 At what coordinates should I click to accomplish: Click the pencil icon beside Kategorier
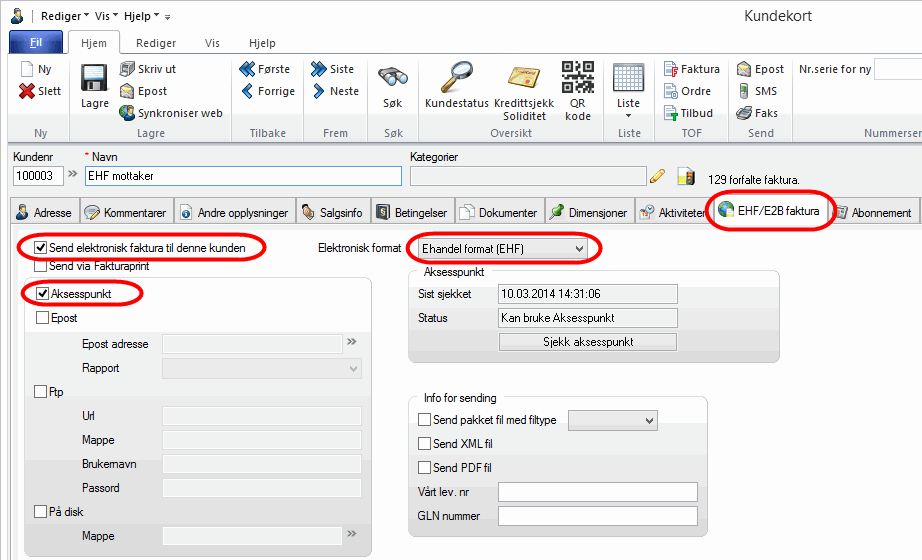[657, 176]
